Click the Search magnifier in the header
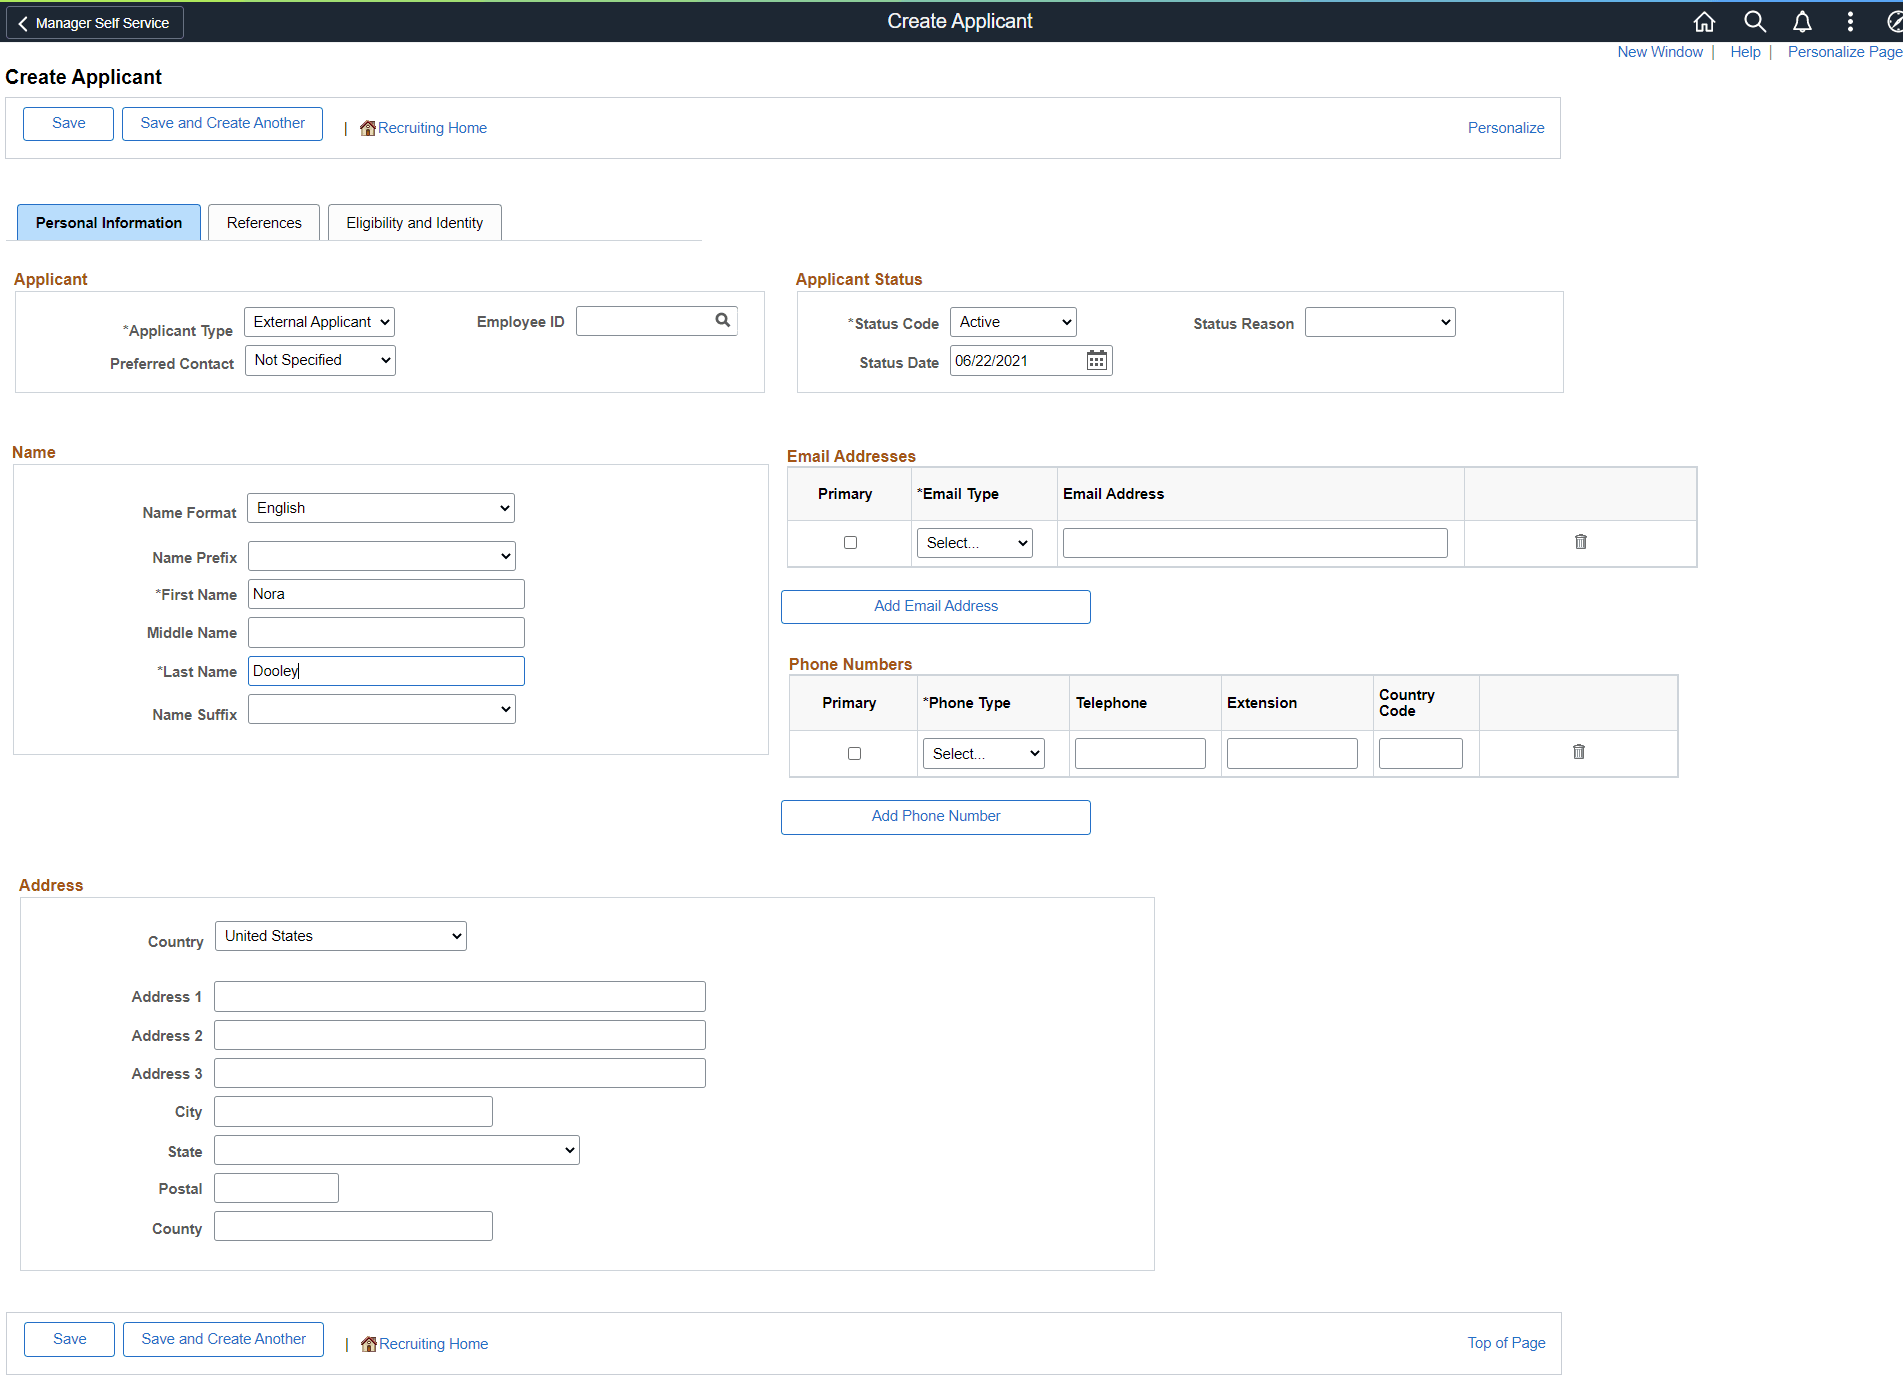Image resolution: width=1903 pixels, height=1386 pixels. [x=1753, y=21]
